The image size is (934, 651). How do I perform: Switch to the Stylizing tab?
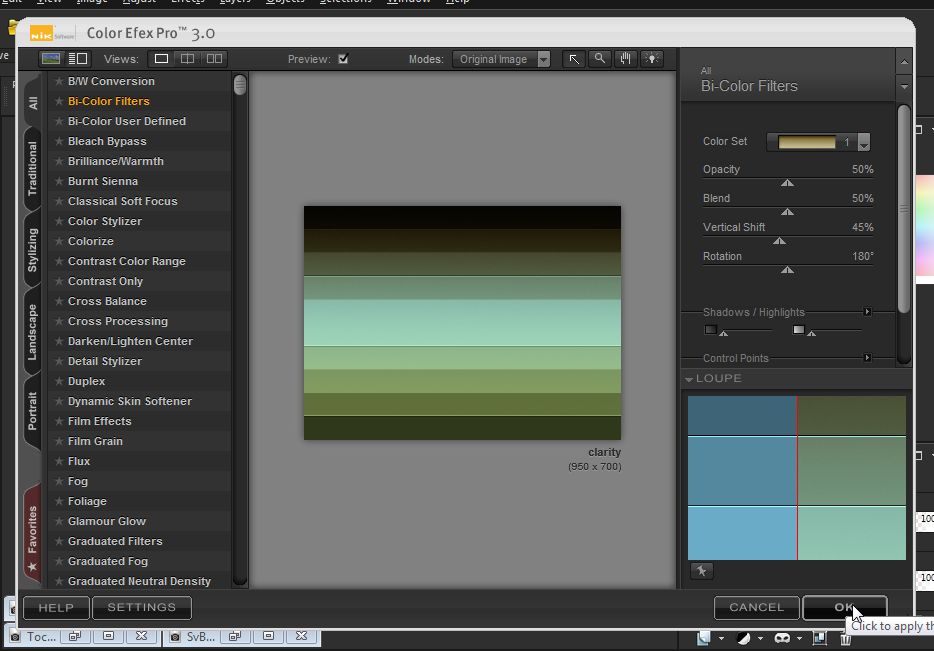point(32,250)
